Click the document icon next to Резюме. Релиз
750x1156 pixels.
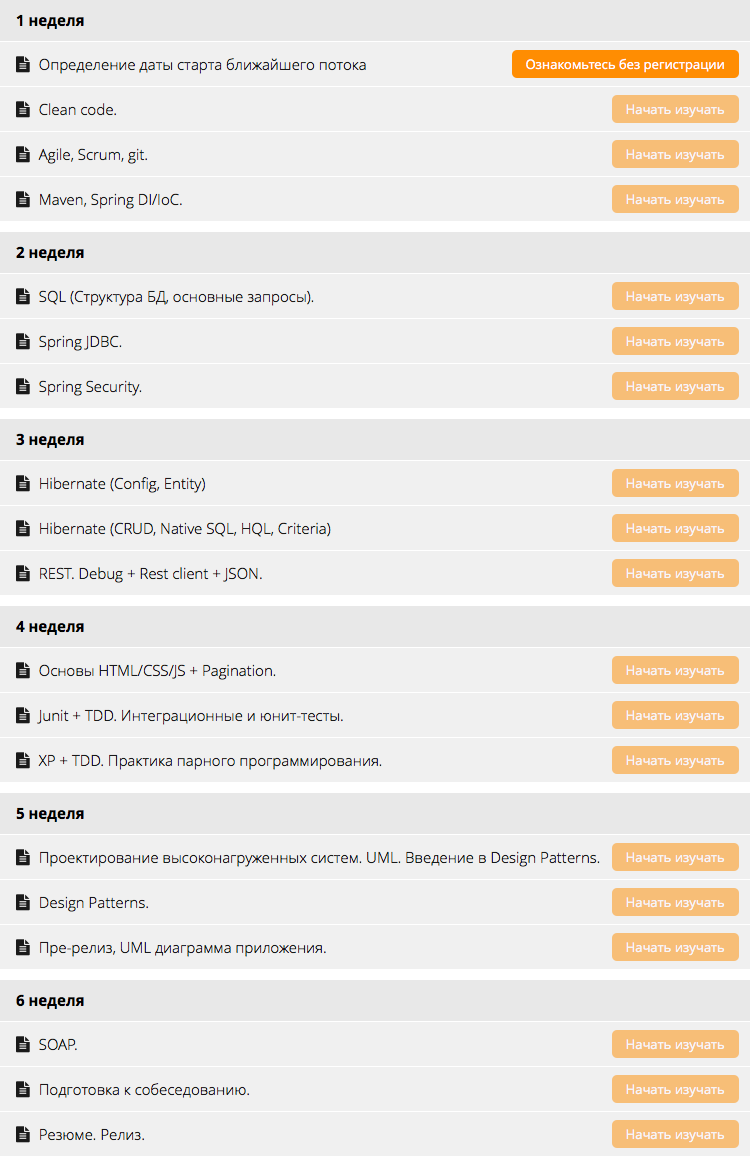click(x=23, y=1135)
